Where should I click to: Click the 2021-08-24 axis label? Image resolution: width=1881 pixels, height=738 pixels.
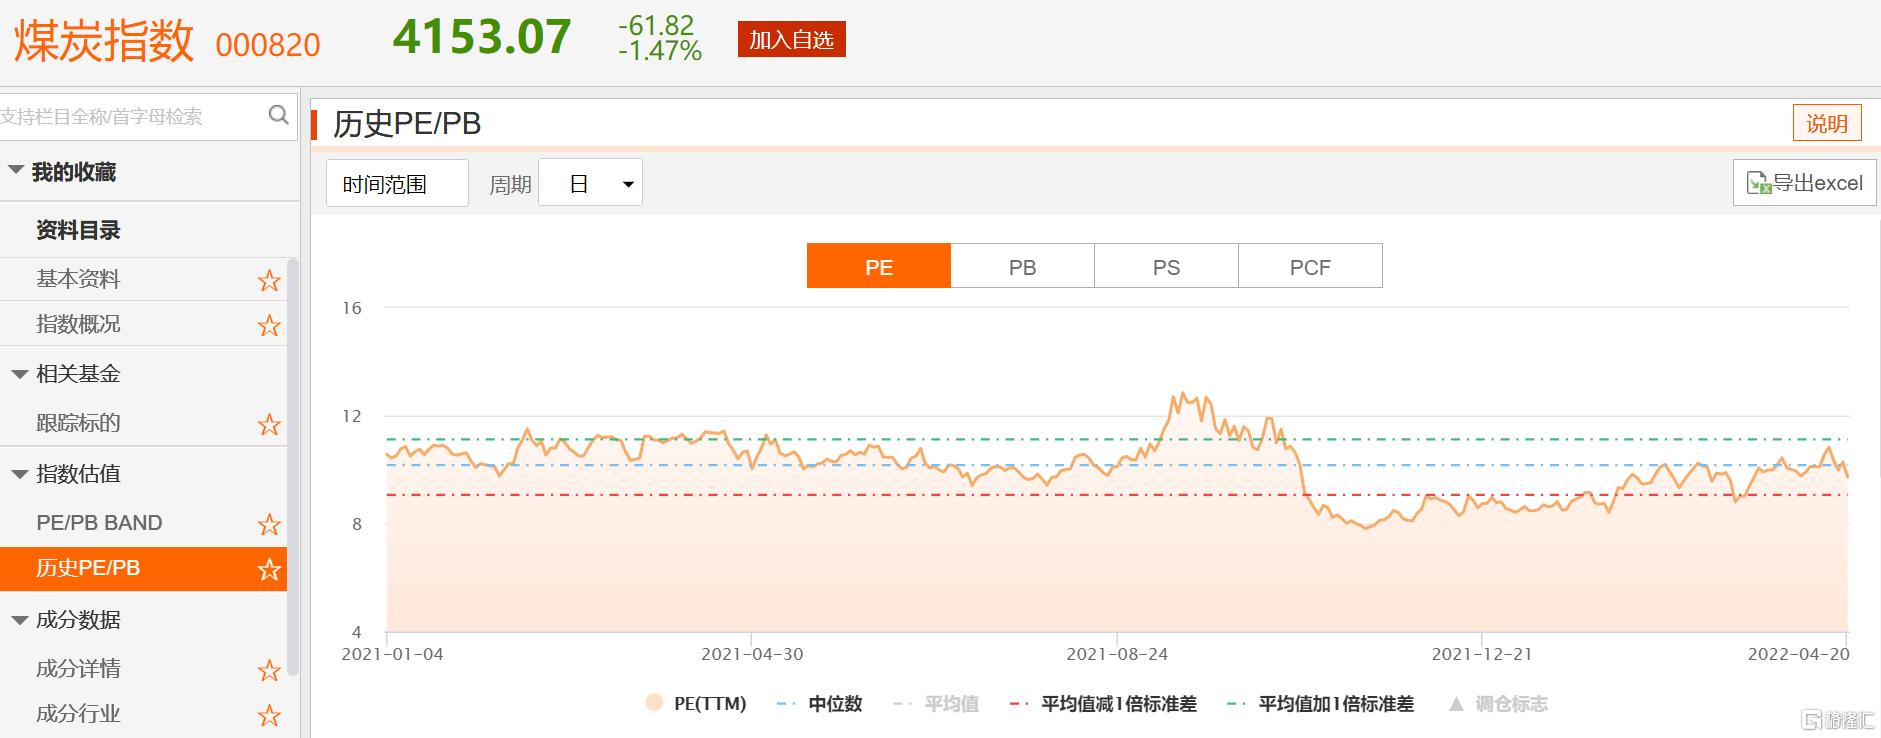1116,654
